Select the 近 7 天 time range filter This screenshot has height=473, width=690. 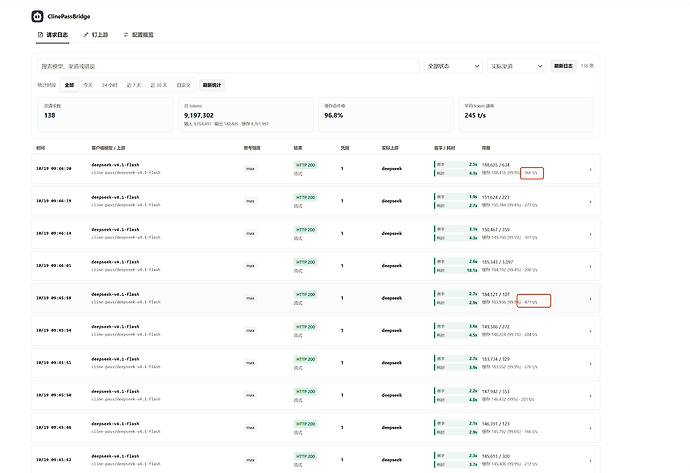pyautogui.click(x=134, y=85)
